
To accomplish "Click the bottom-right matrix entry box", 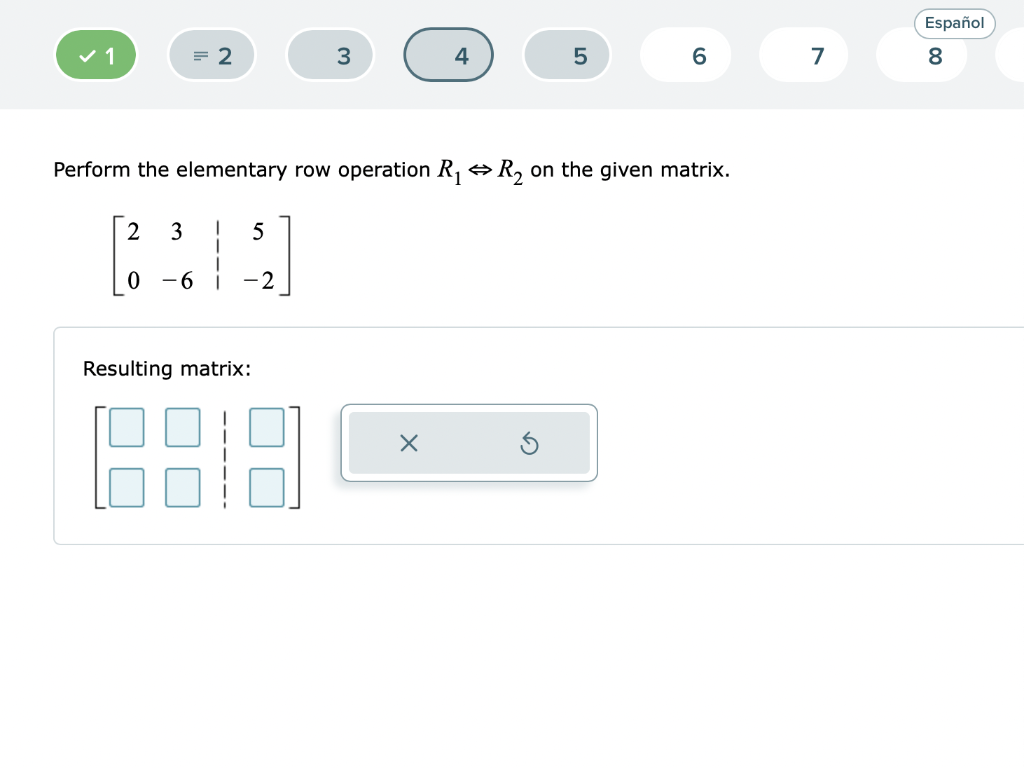I will pyautogui.click(x=267, y=487).
